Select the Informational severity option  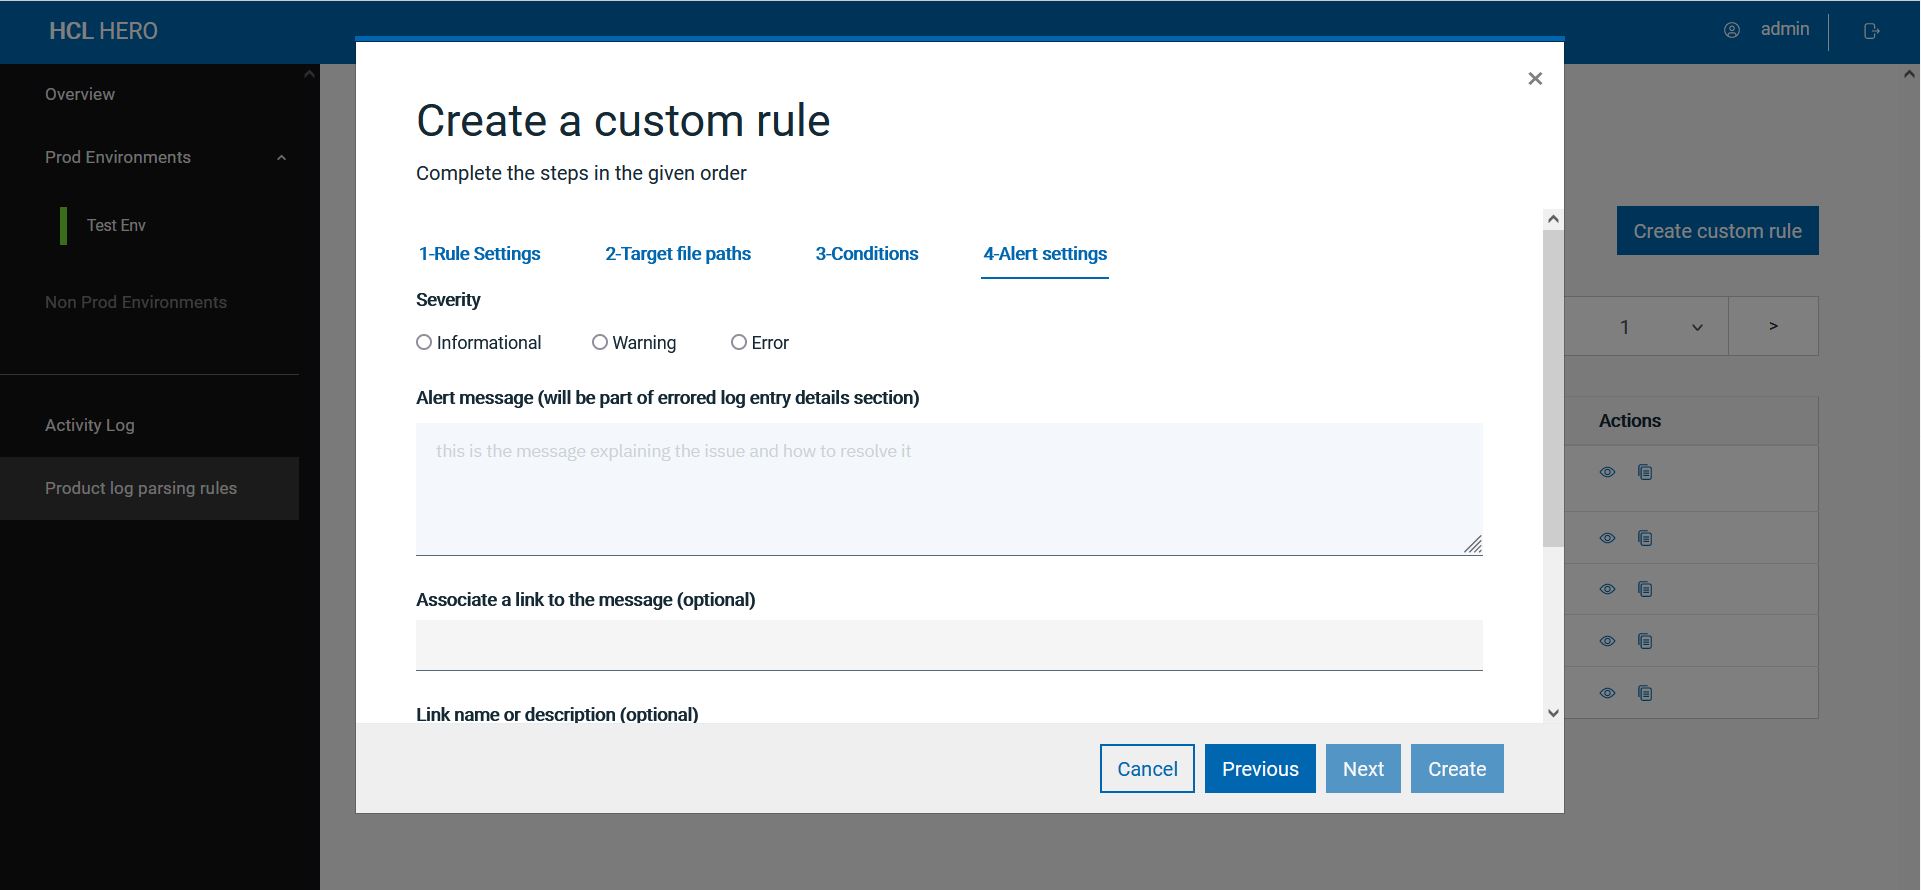[x=424, y=342]
